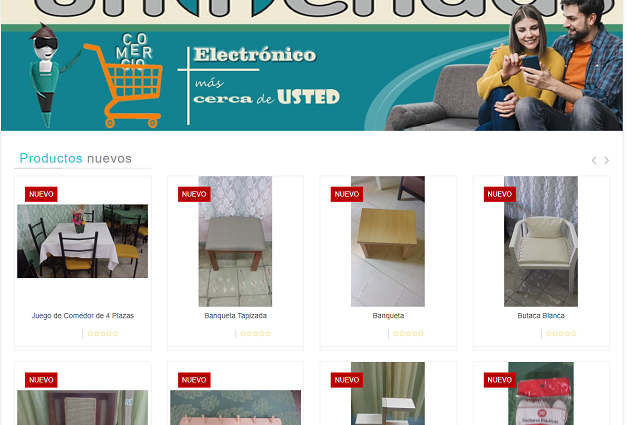The image size is (640, 425).
Task: Select the Banqueta product title
Action: coord(388,316)
